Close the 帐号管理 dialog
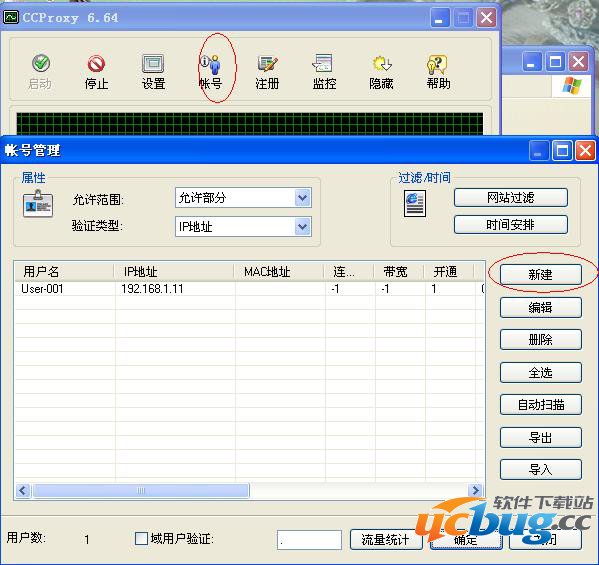Viewport: 599px width, 565px height. [x=586, y=151]
